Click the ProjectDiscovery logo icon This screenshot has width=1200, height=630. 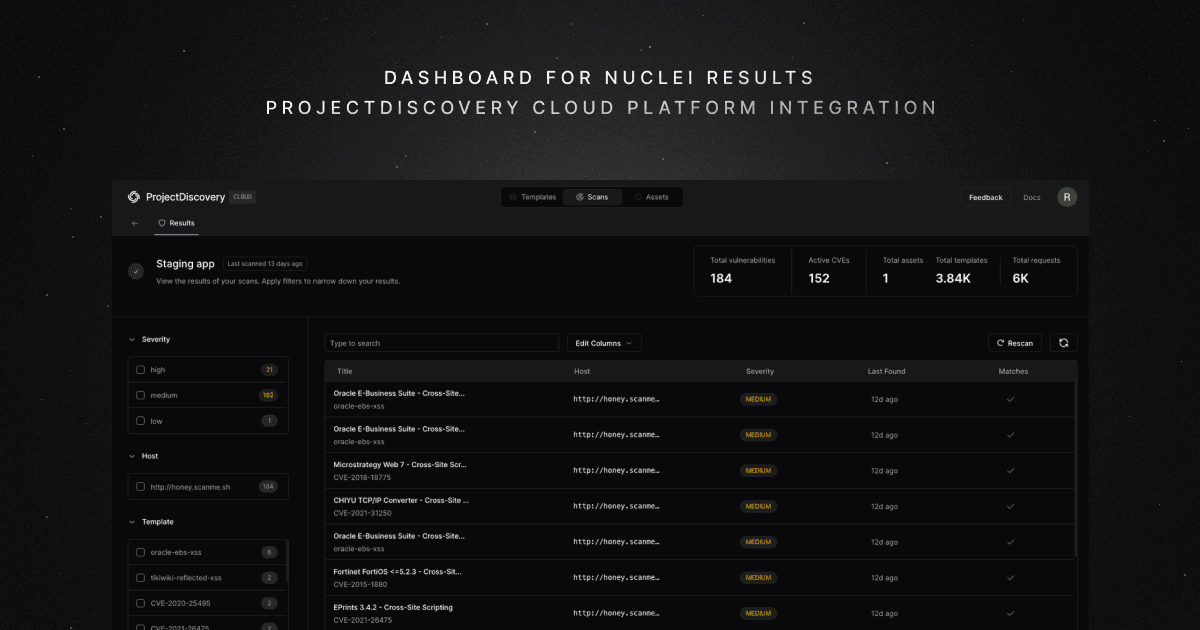134,197
